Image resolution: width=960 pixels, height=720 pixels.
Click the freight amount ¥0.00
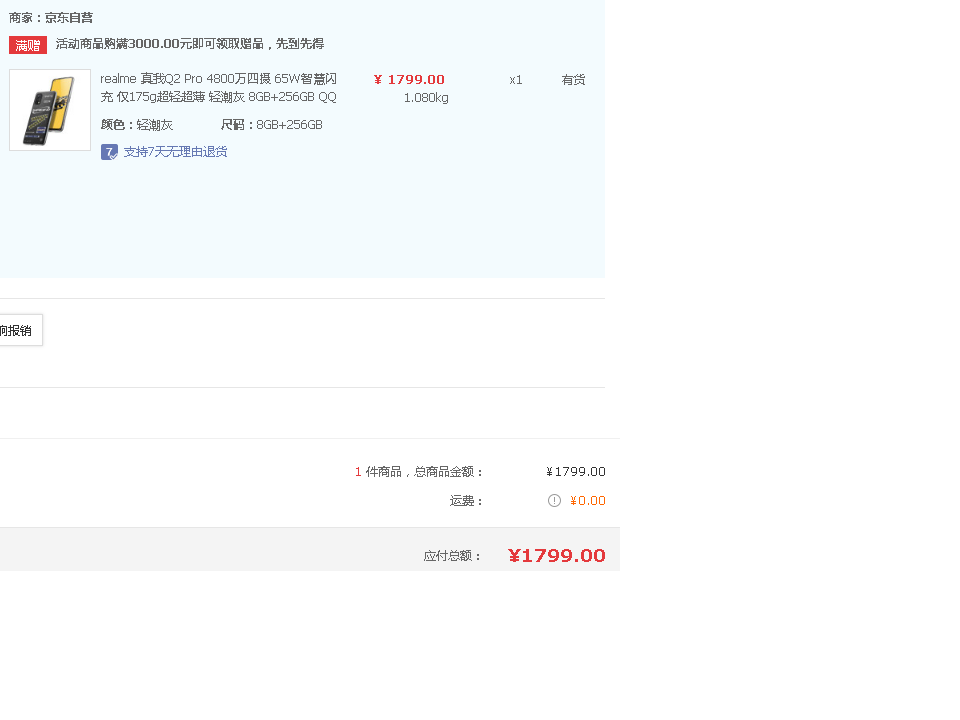tap(588, 501)
